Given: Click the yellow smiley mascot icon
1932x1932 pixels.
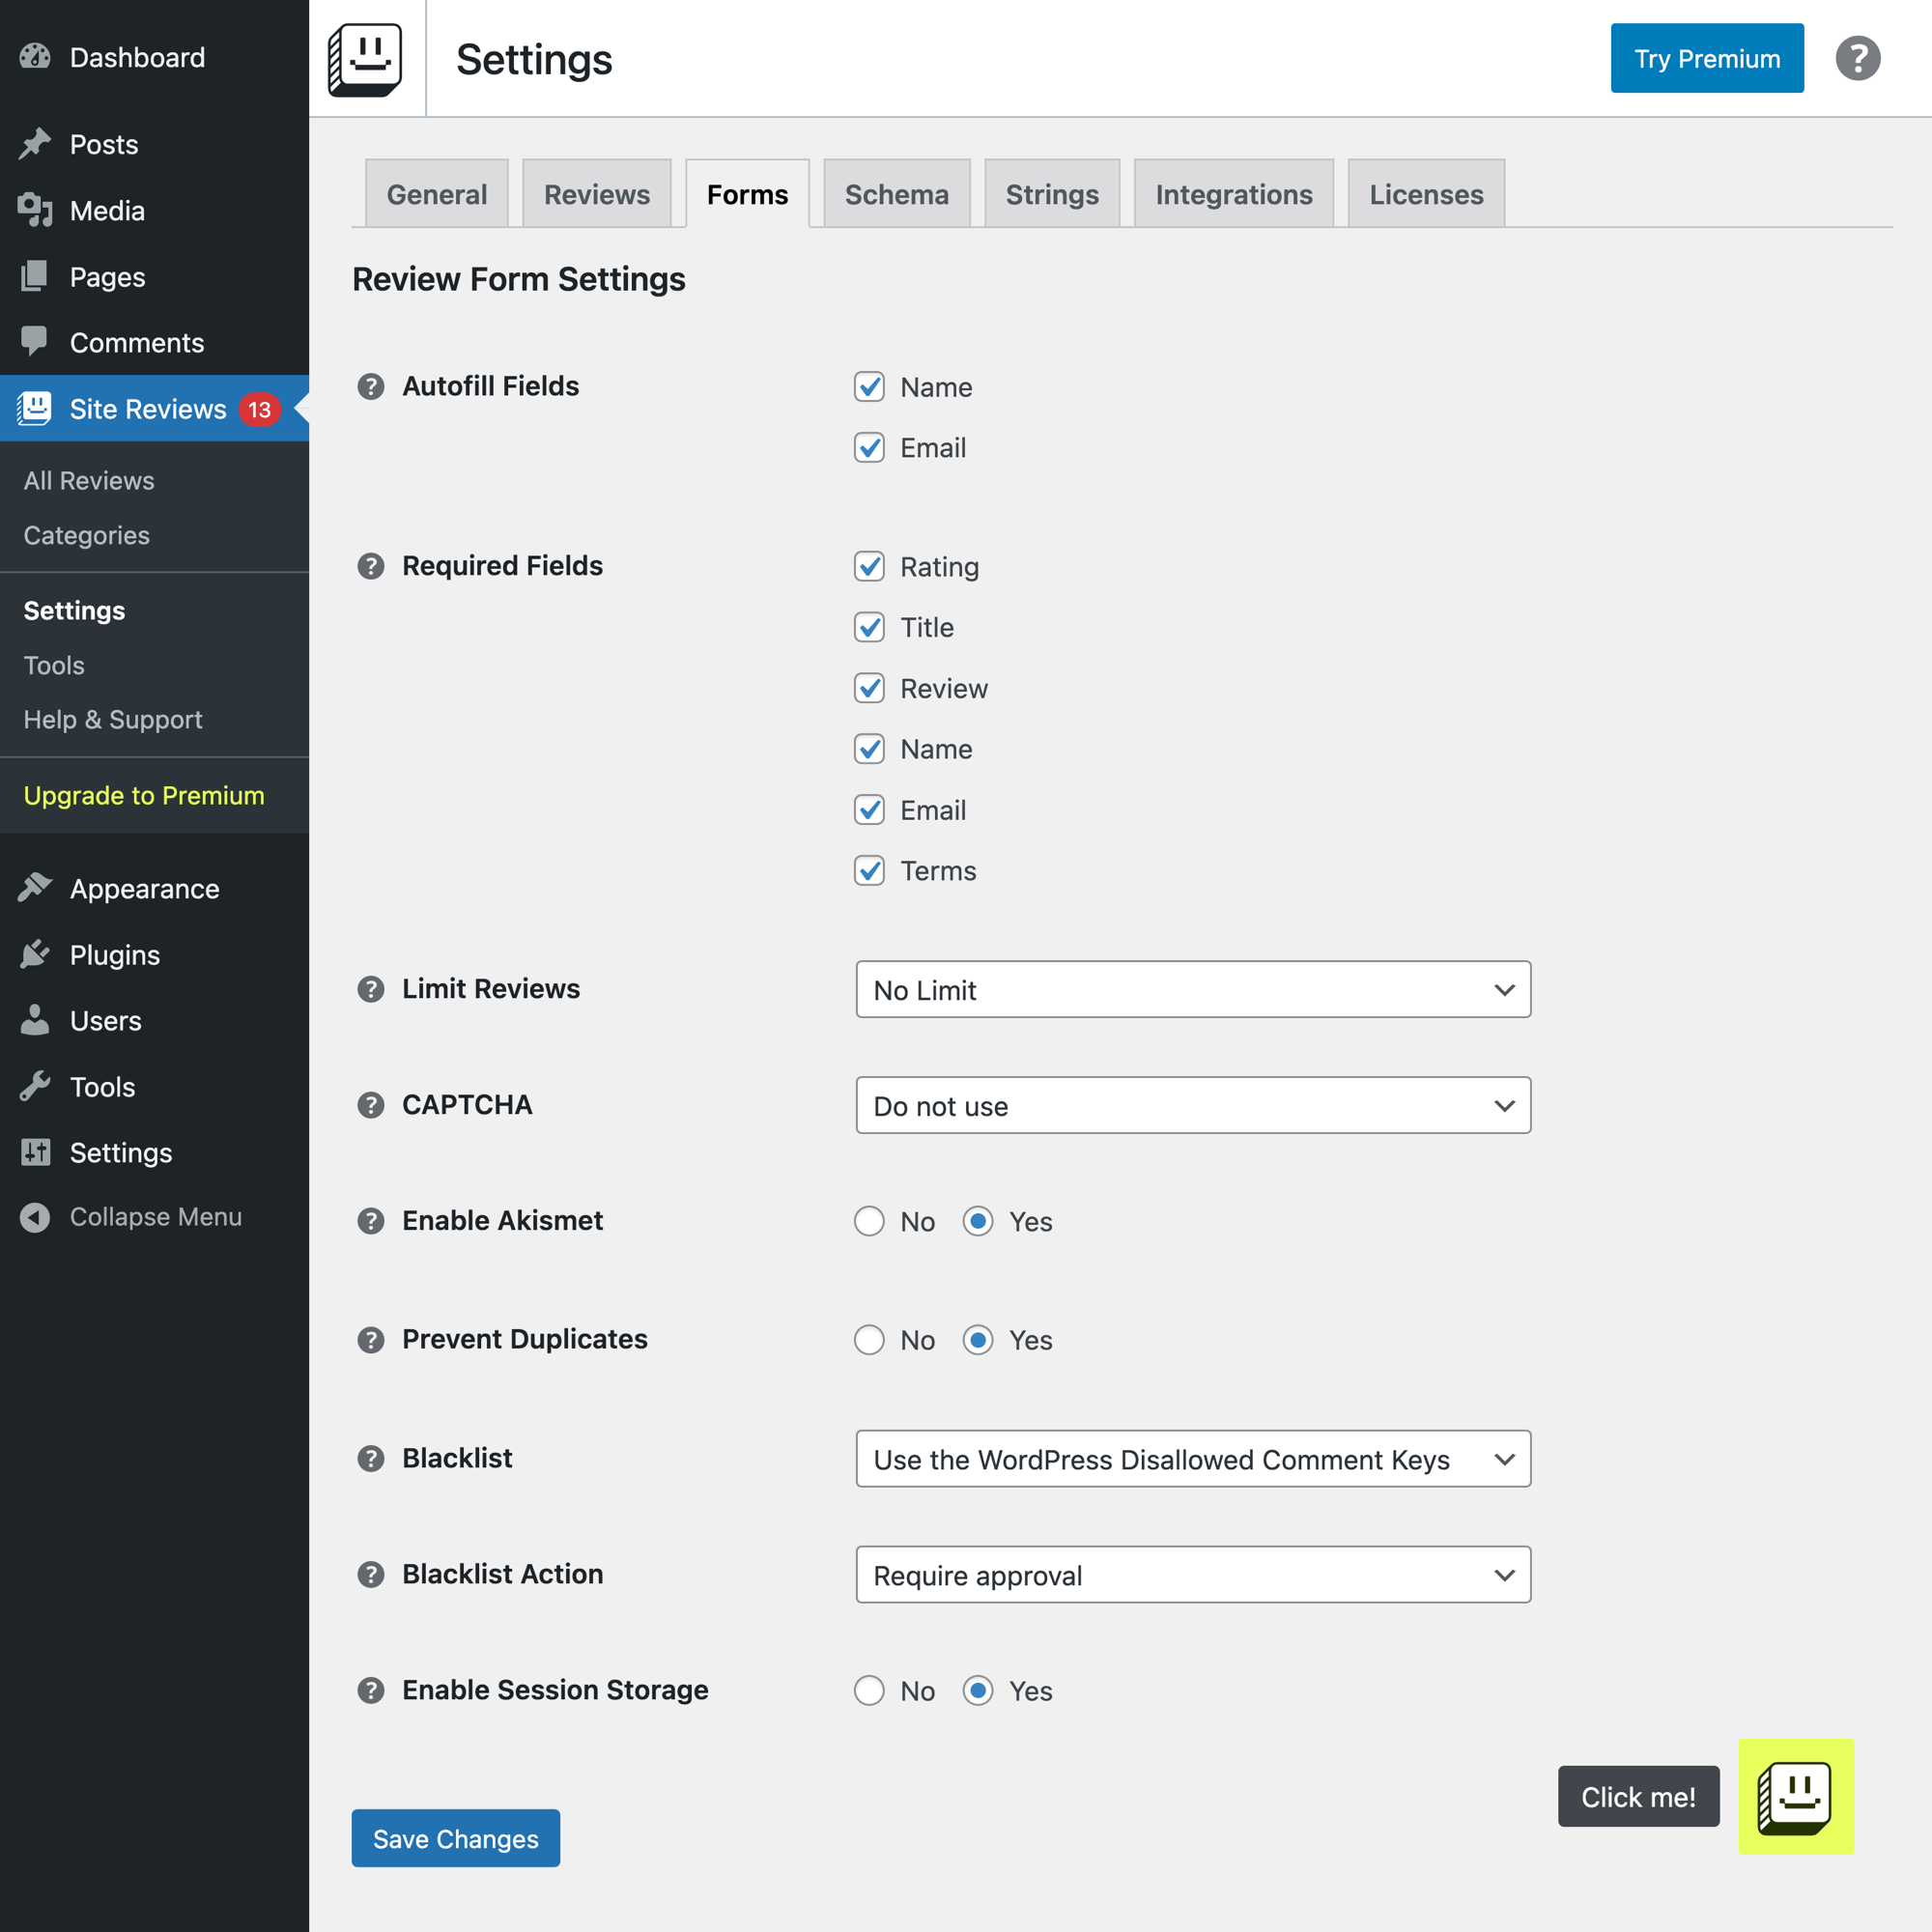Looking at the screenshot, I should point(1795,1796).
